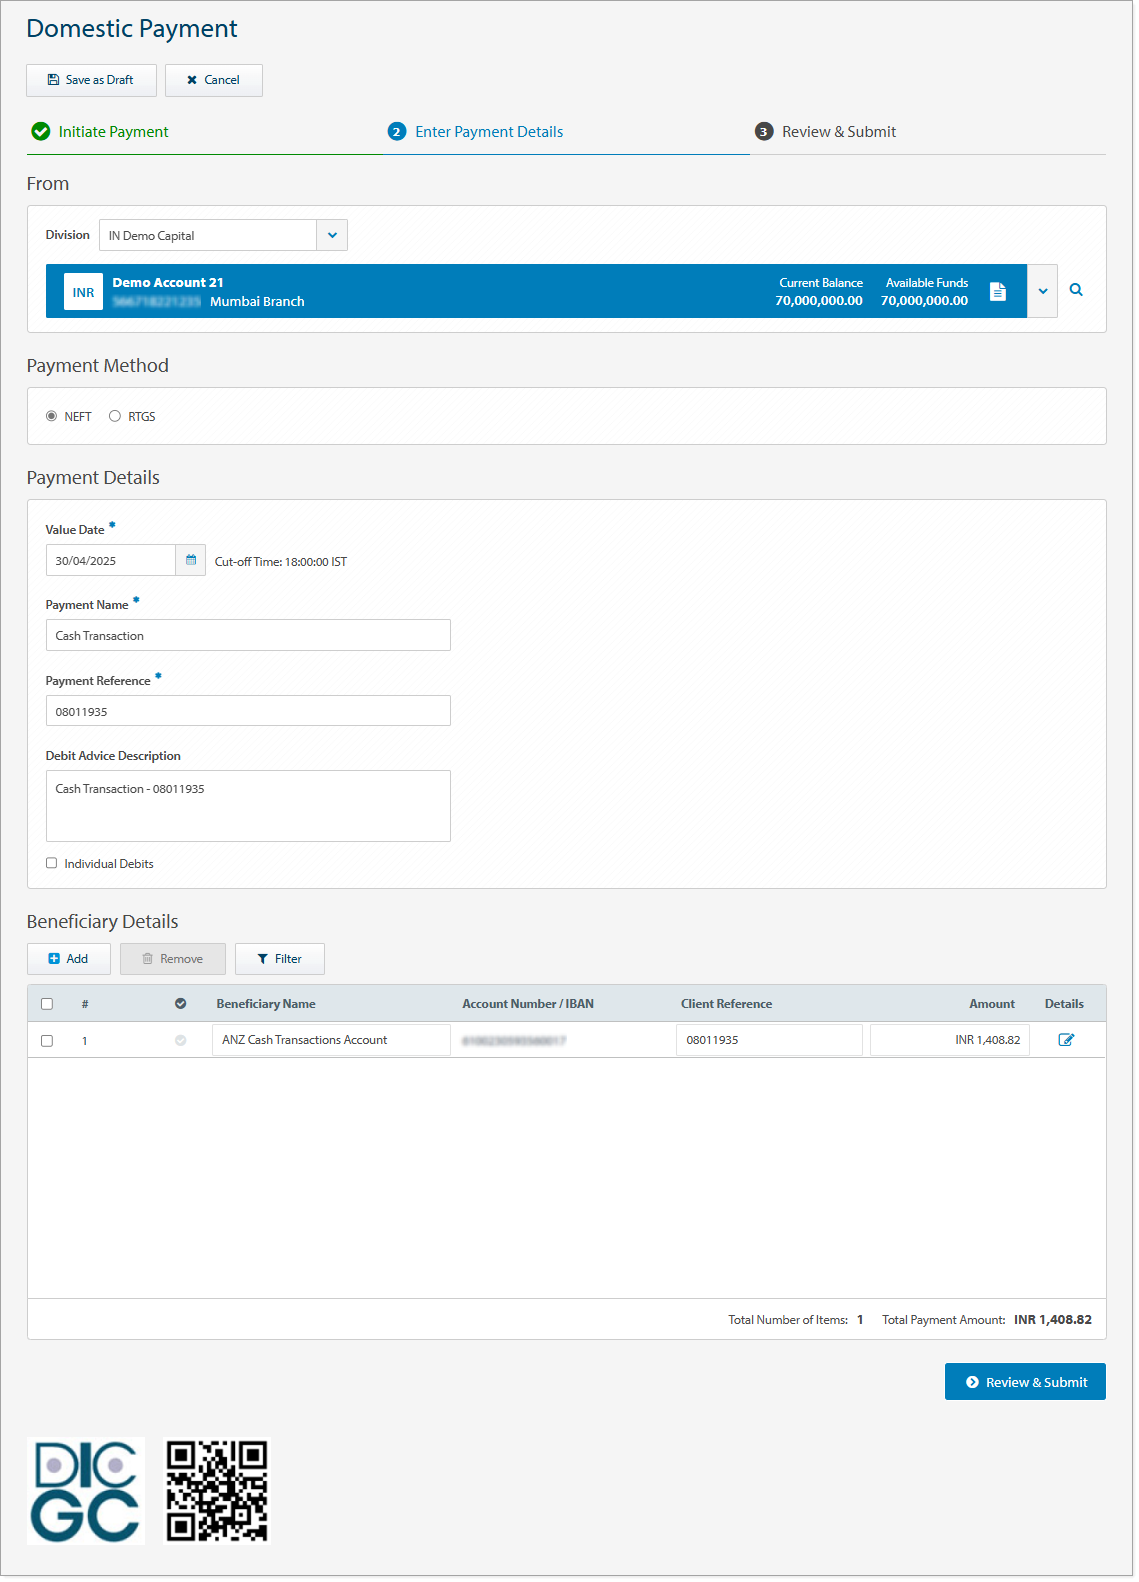Image resolution: width=1139 pixels, height=1582 pixels.
Task: Click the QR code image
Action: pos(217,1491)
